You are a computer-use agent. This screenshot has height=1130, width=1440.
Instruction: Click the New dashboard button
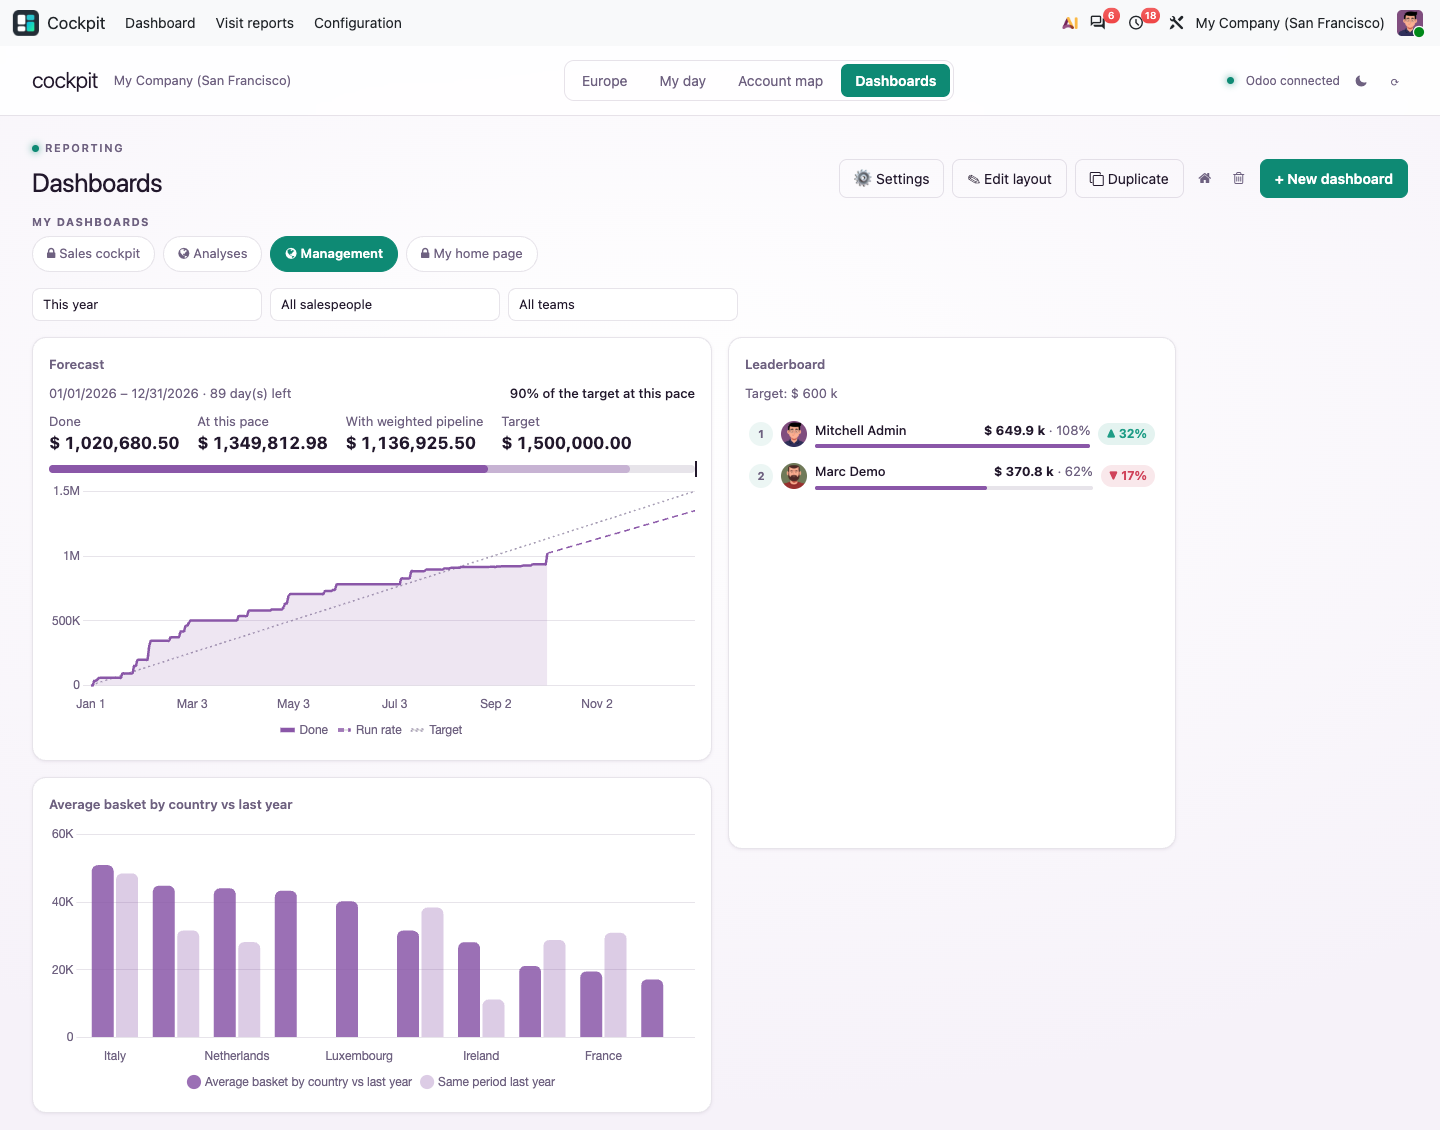click(1333, 179)
